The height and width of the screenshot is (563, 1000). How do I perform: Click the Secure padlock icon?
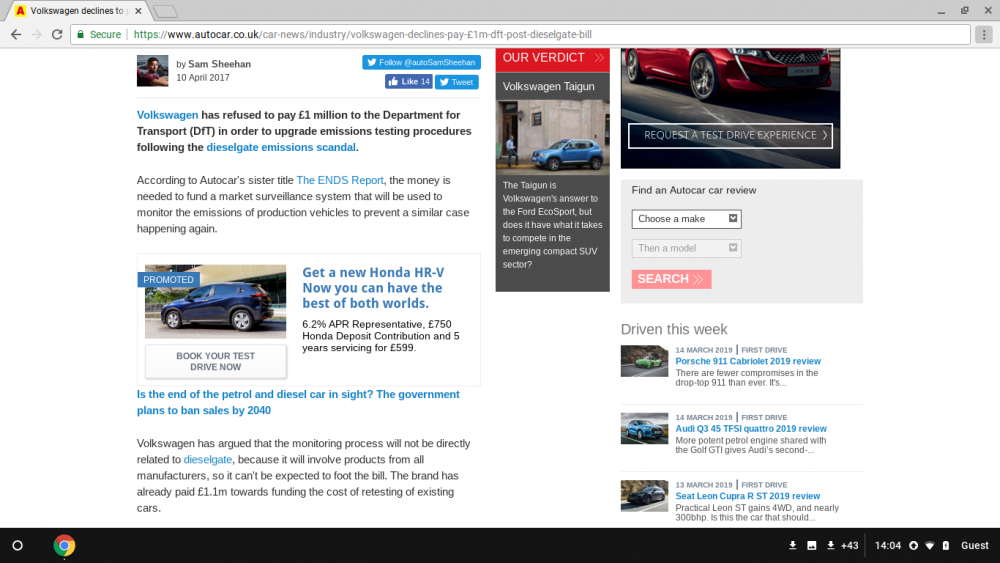coord(80,34)
